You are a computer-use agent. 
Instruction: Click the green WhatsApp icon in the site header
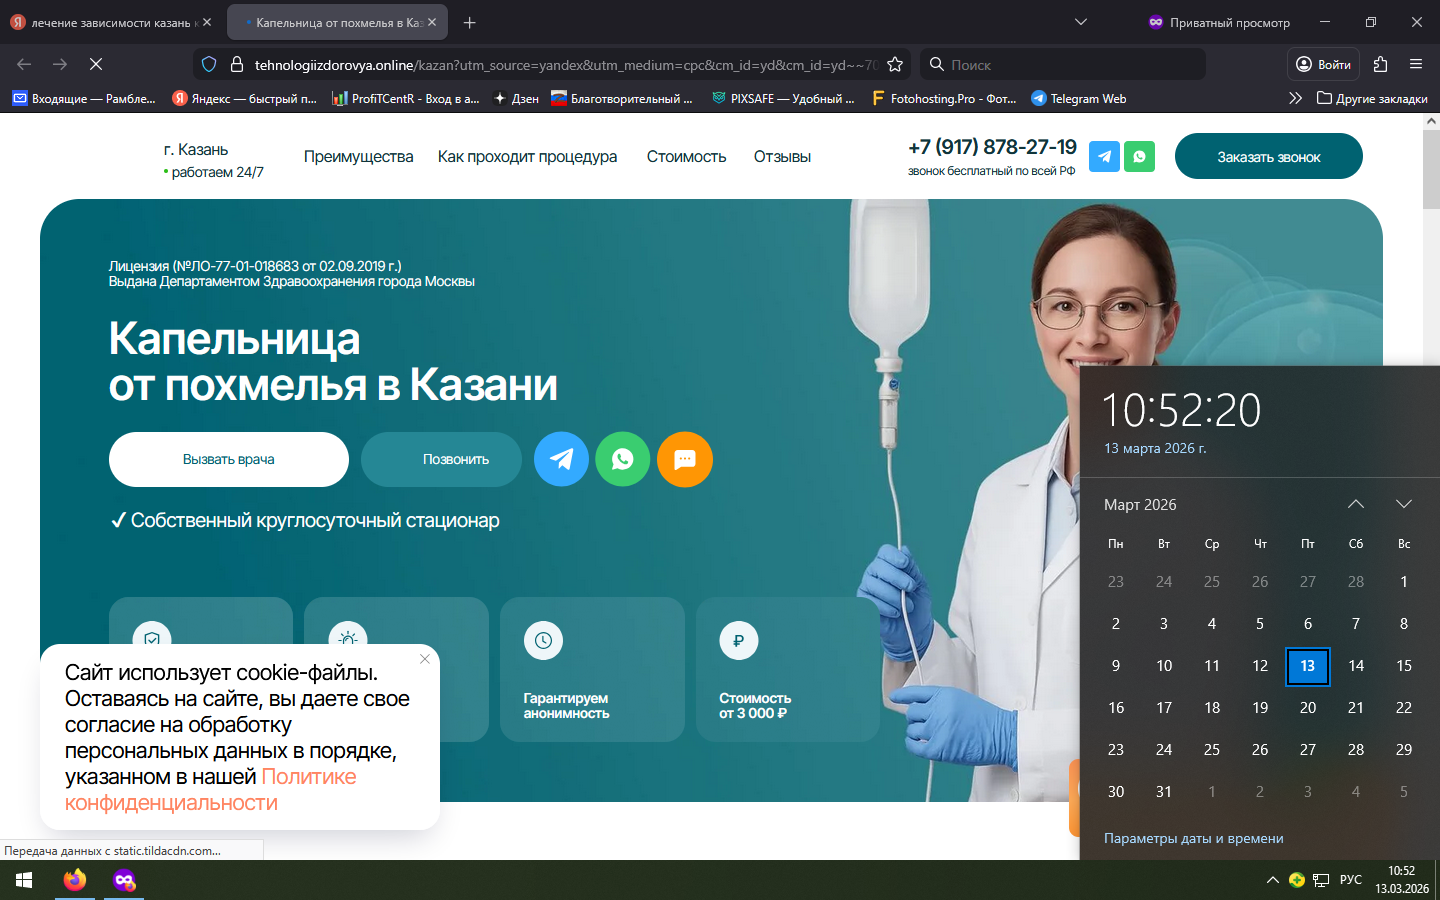point(1139,156)
